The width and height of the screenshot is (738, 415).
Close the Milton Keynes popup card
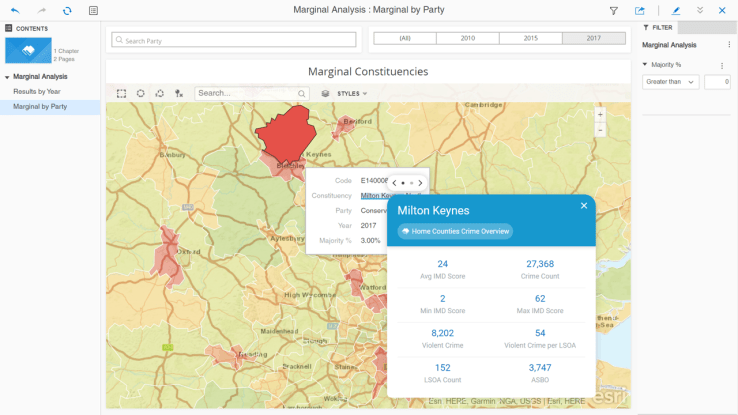pos(584,206)
